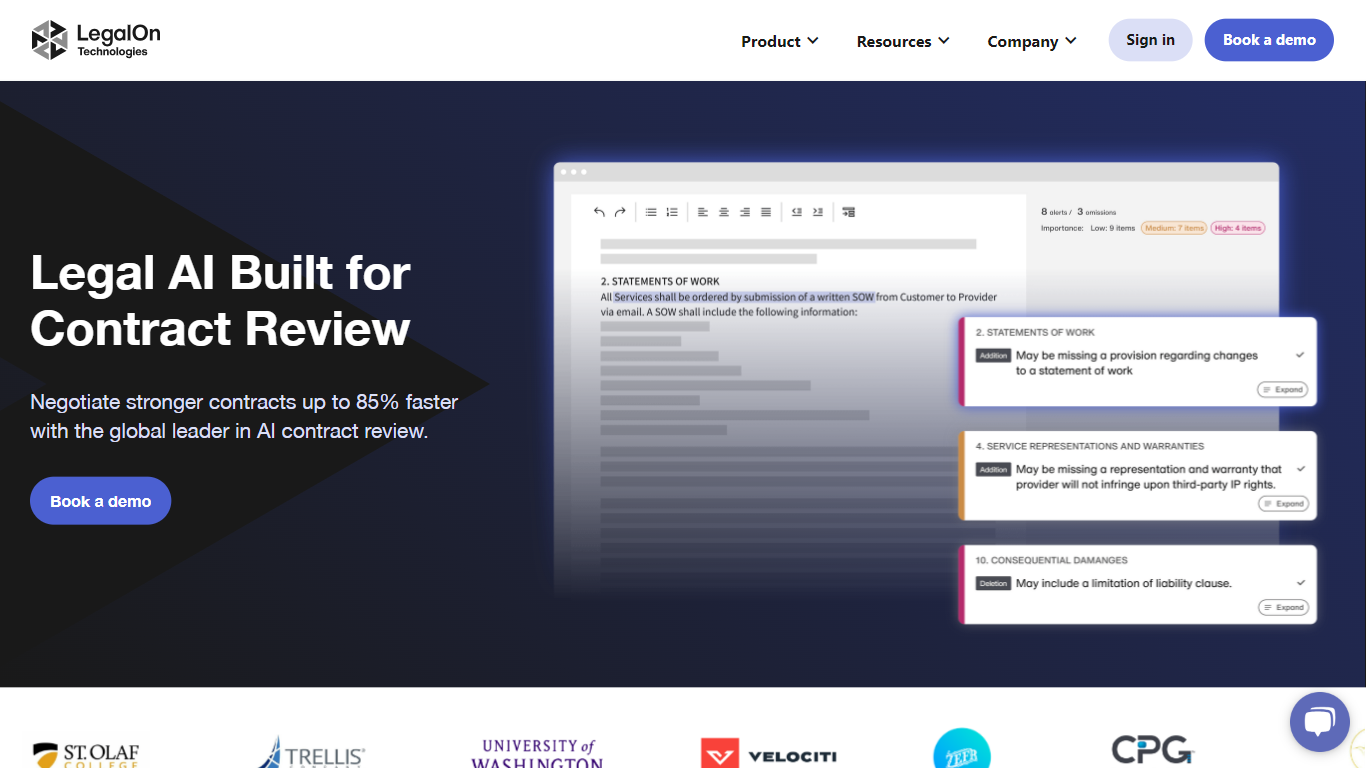Click '4. SERVICE REPRESENTATIONS AND WARRANTIES' card title
Image resolution: width=1366 pixels, height=768 pixels.
1090,446
